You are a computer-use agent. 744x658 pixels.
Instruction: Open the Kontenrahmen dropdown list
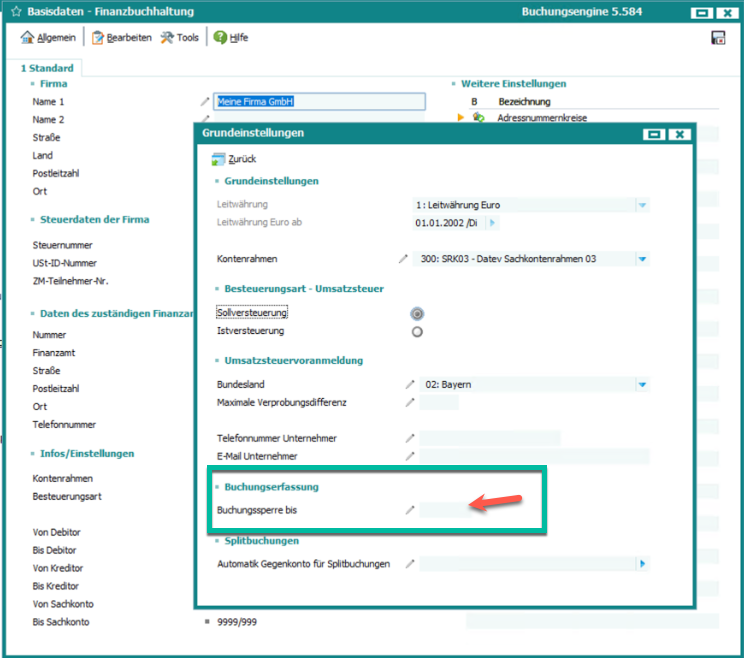pos(642,259)
